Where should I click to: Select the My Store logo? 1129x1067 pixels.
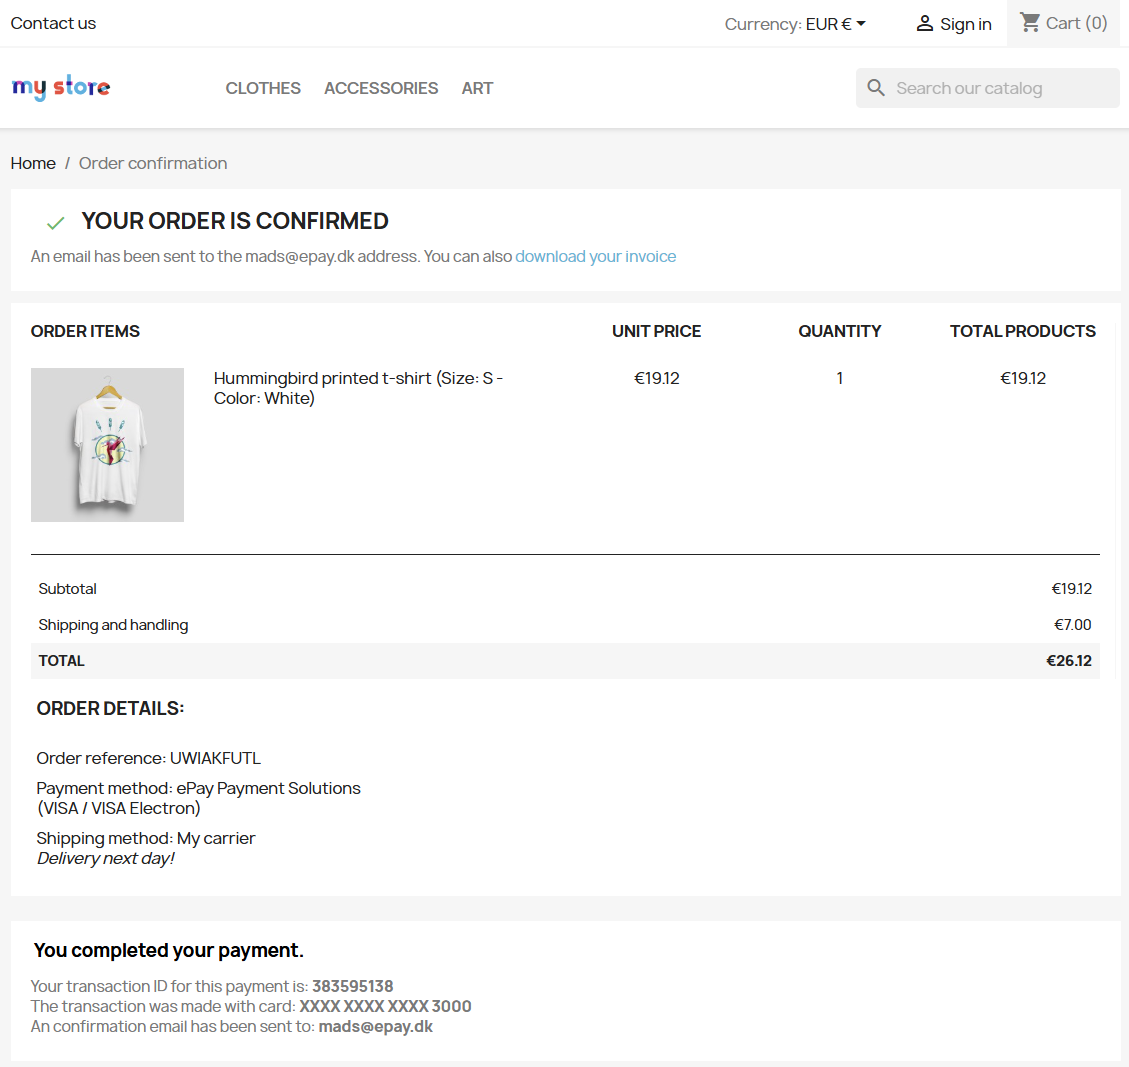[61, 87]
